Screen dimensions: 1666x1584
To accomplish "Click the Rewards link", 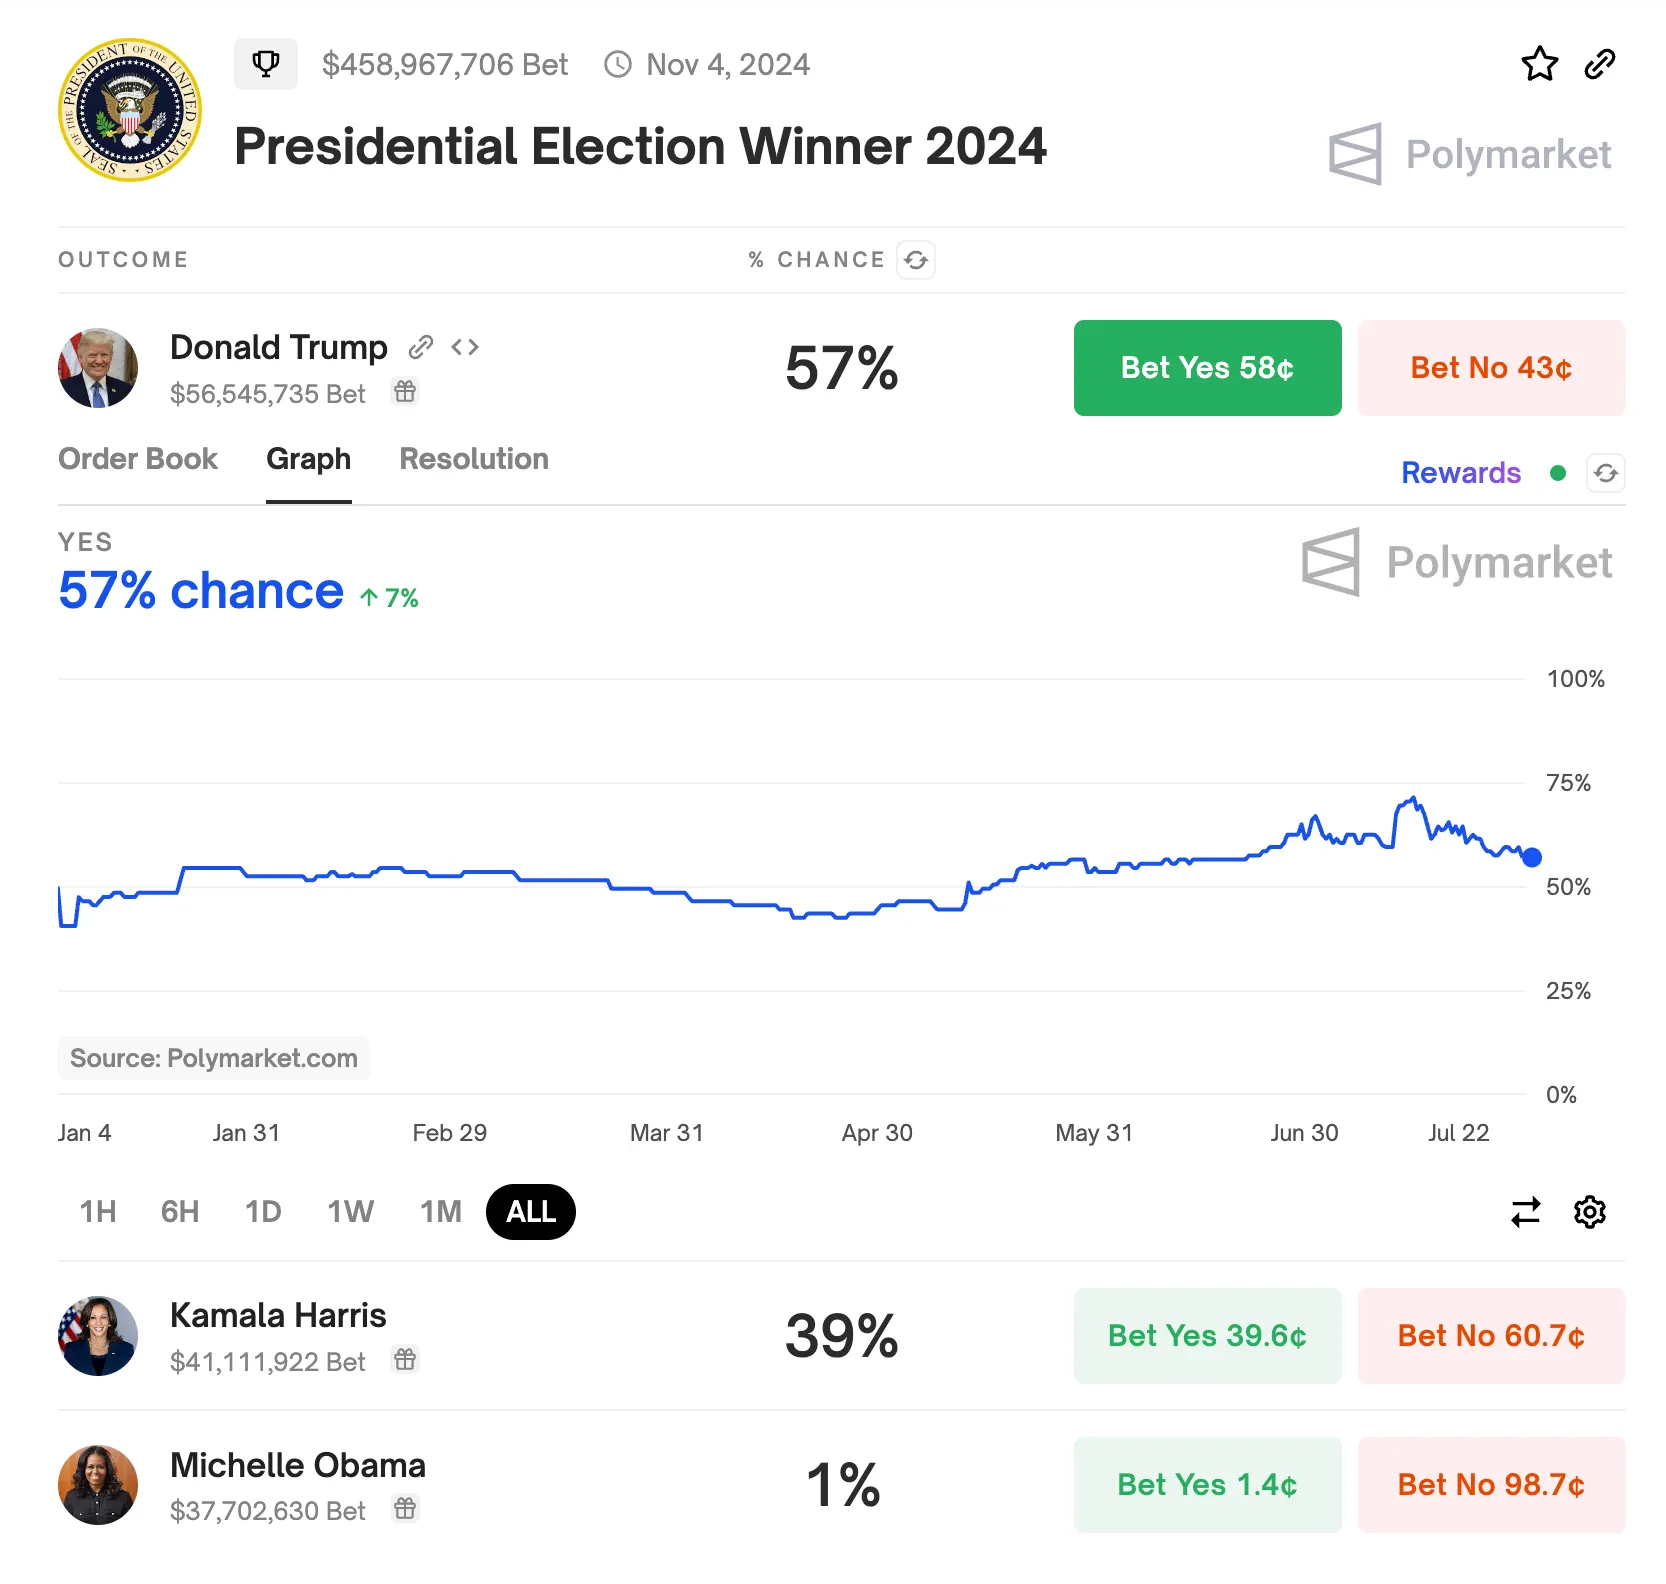I will [x=1461, y=473].
